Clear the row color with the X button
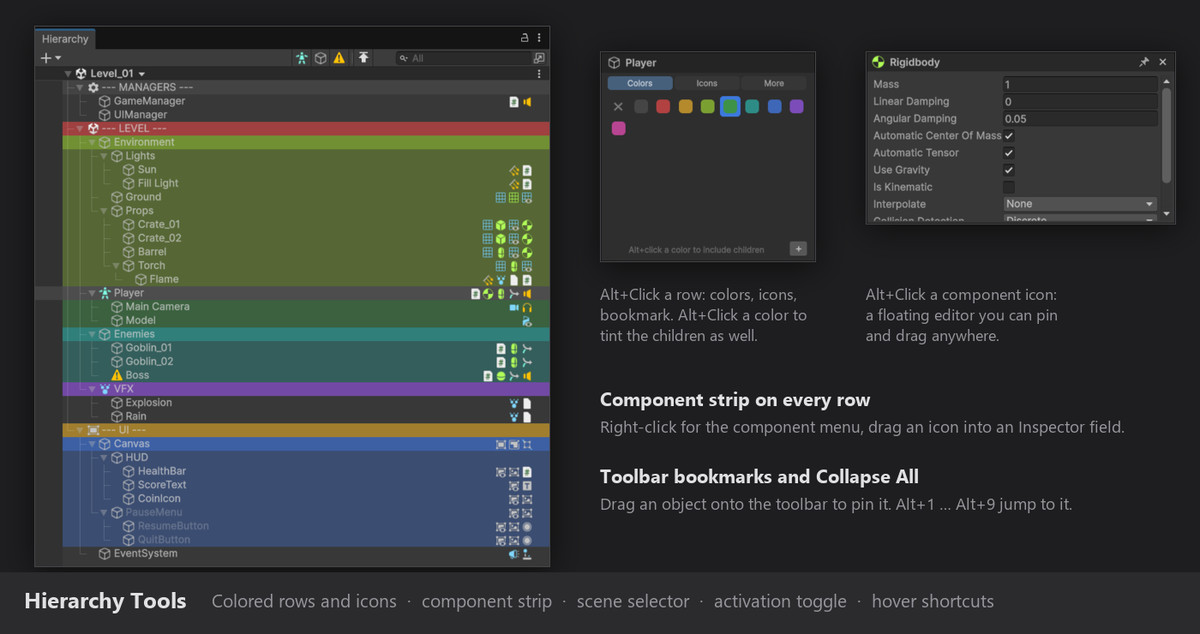The image size is (1200, 634). click(618, 107)
